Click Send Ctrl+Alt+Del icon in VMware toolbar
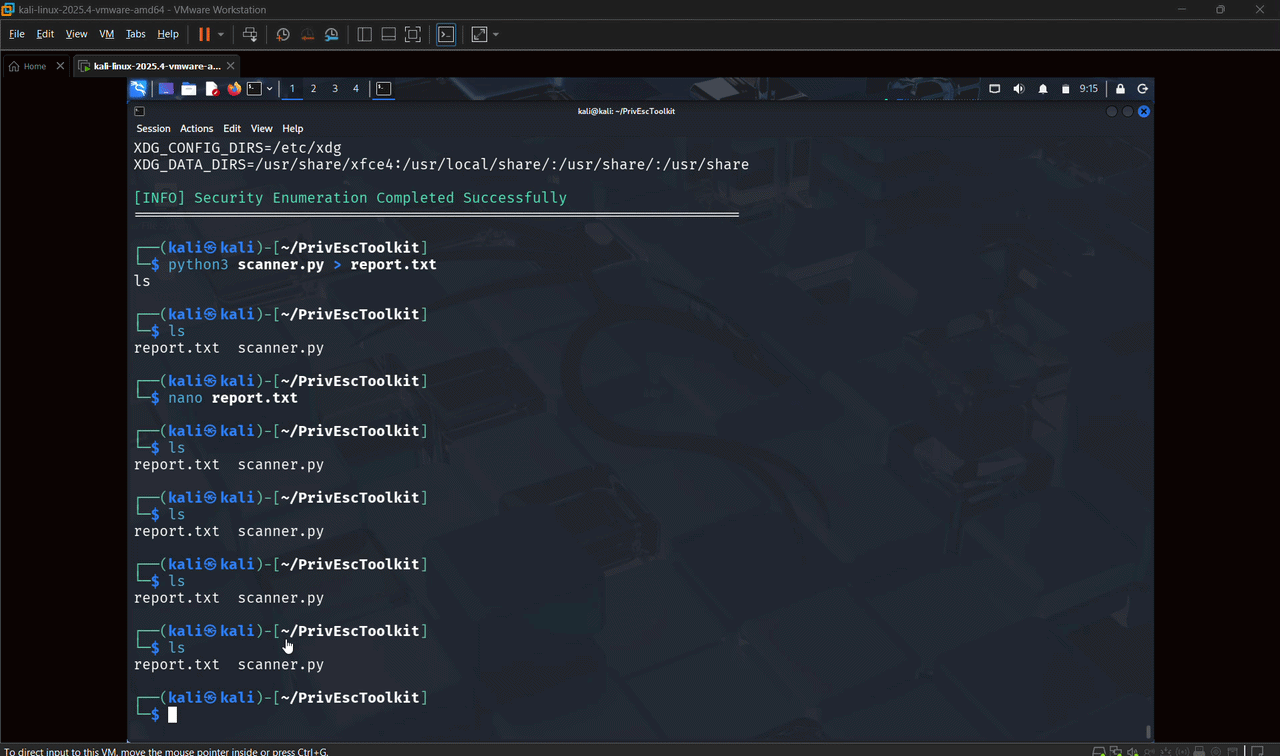Viewport: 1280px width, 756px height. point(250,34)
